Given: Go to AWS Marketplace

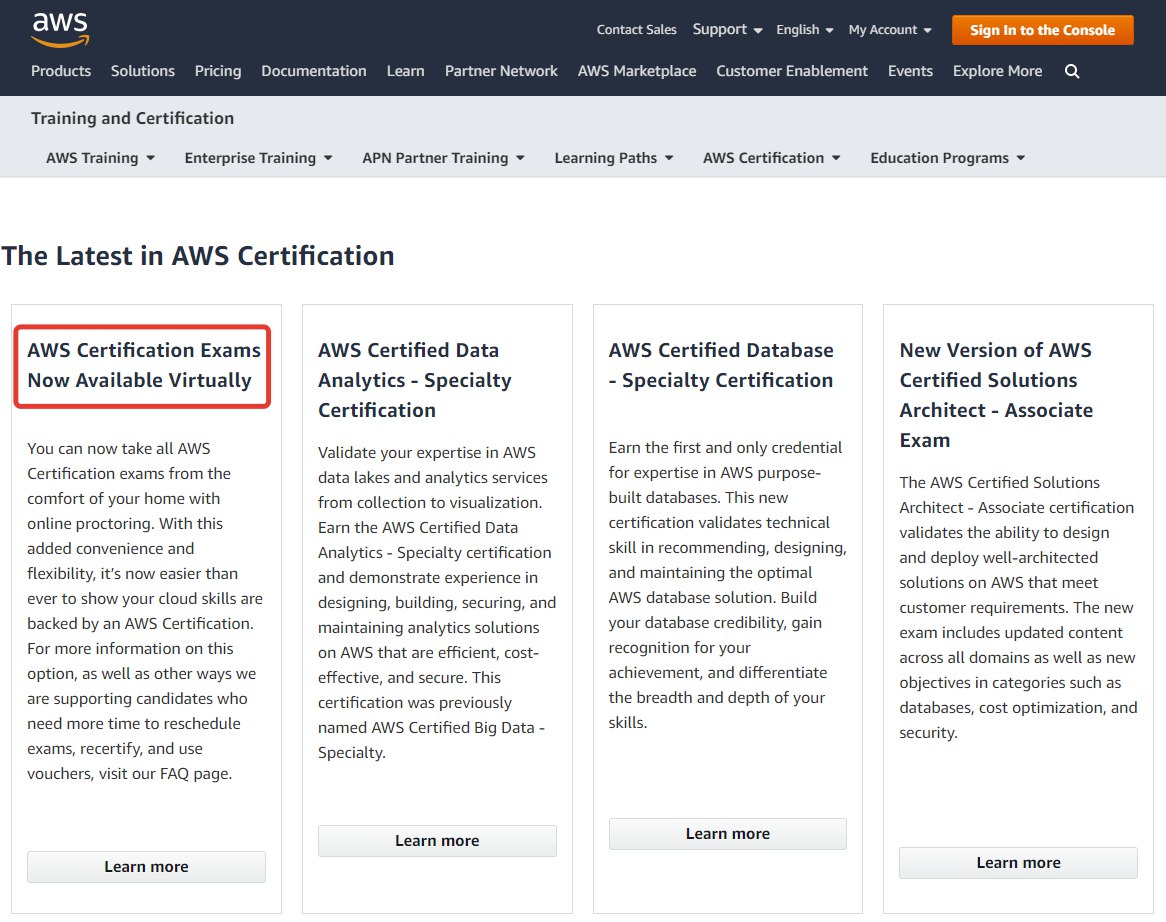Looking at the screenshot, I should click(637, 71).
